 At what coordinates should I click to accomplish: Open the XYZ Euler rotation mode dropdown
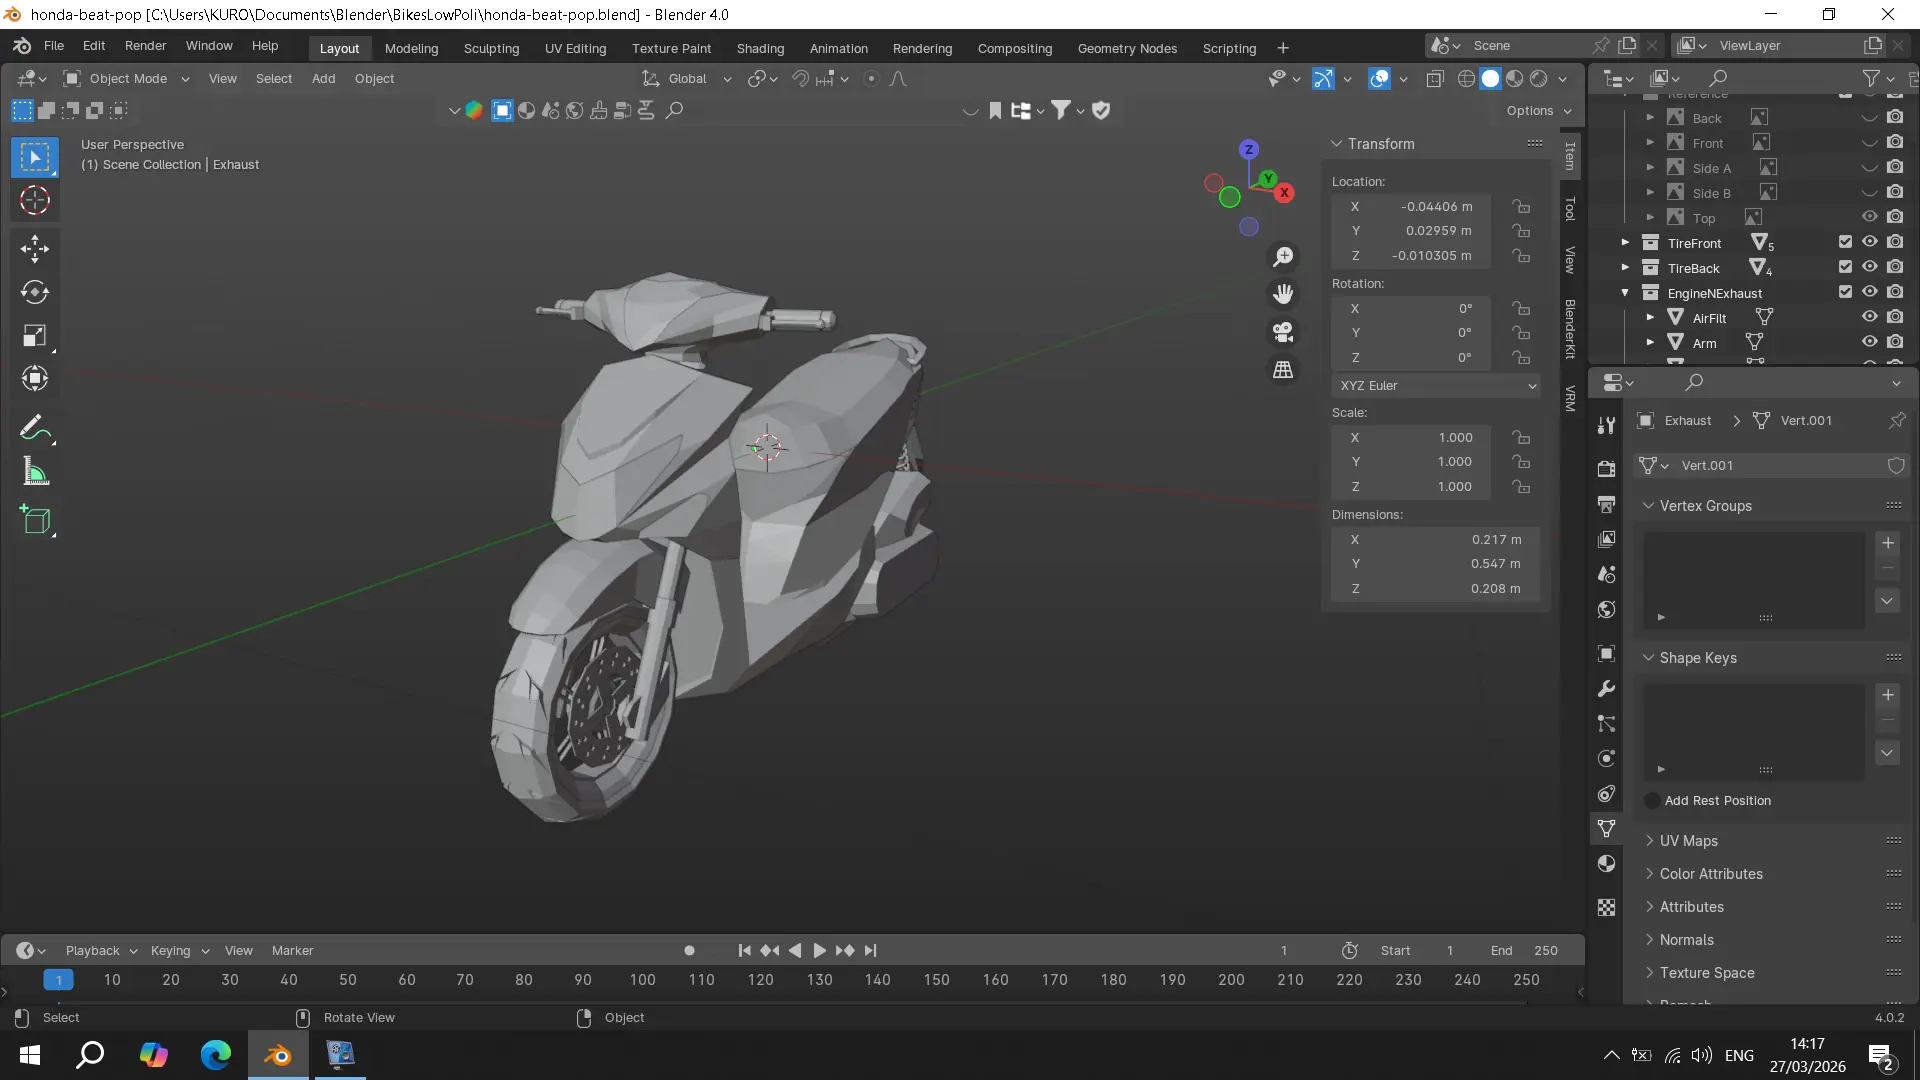pos(1436,386)
